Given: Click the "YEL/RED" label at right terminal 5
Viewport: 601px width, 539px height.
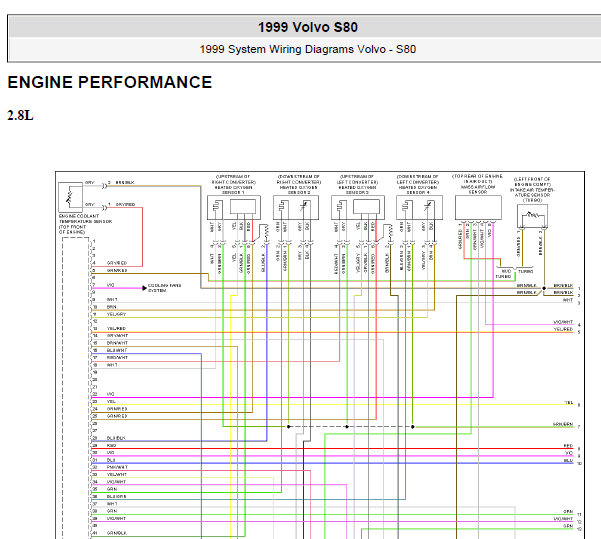Looking at the screenshot, I should tap(563, 329).
